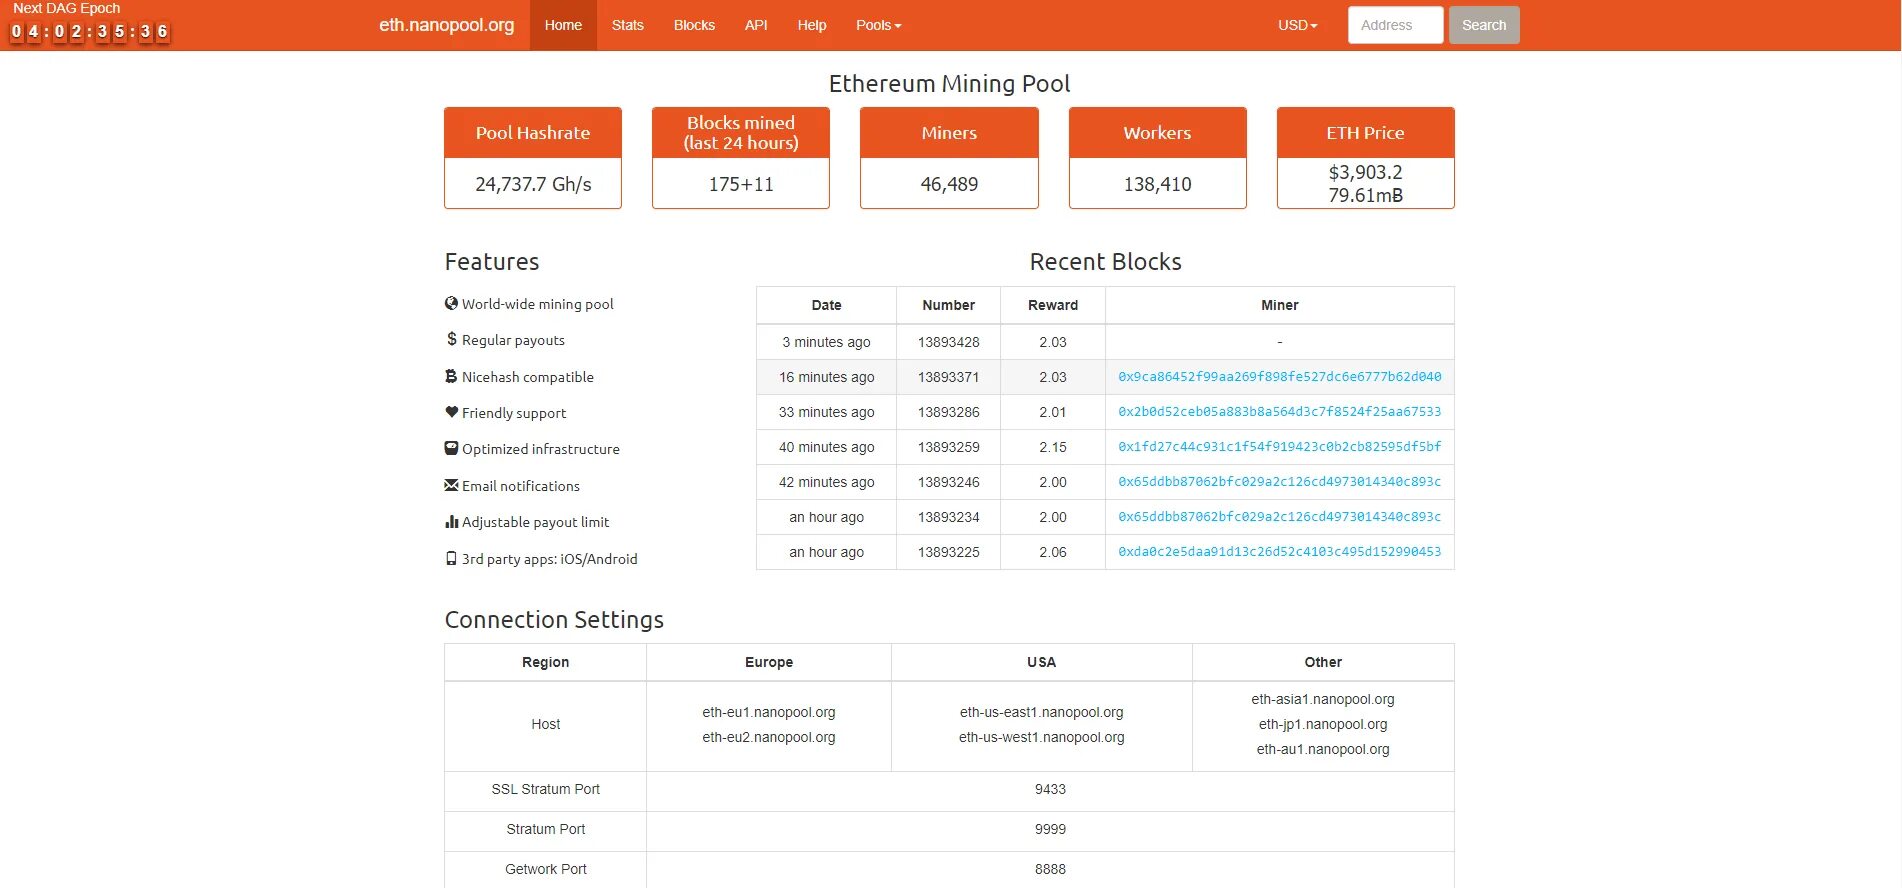This screenshot has width=1902, height=888.
Task: Open miner address 0x2b0d52ceb05a883b8a564d3c7f8524f25aa67533
Action: (1279, 412)
